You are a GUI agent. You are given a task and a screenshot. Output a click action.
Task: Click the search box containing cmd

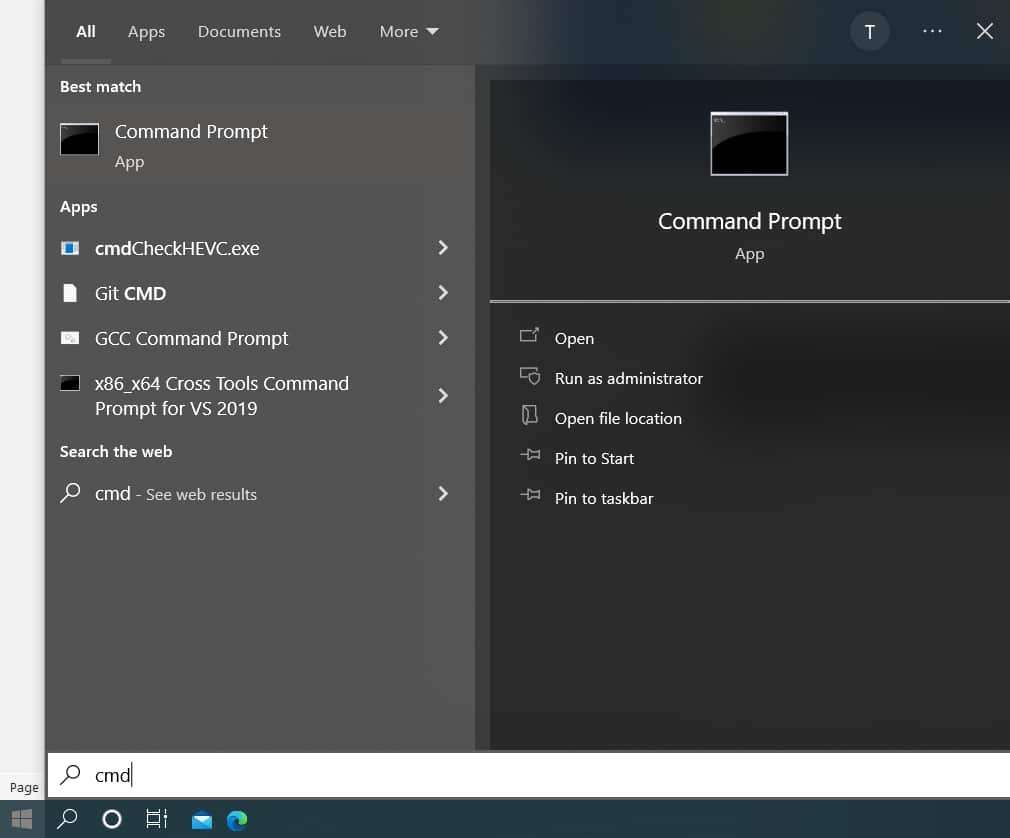coord(500,775)
